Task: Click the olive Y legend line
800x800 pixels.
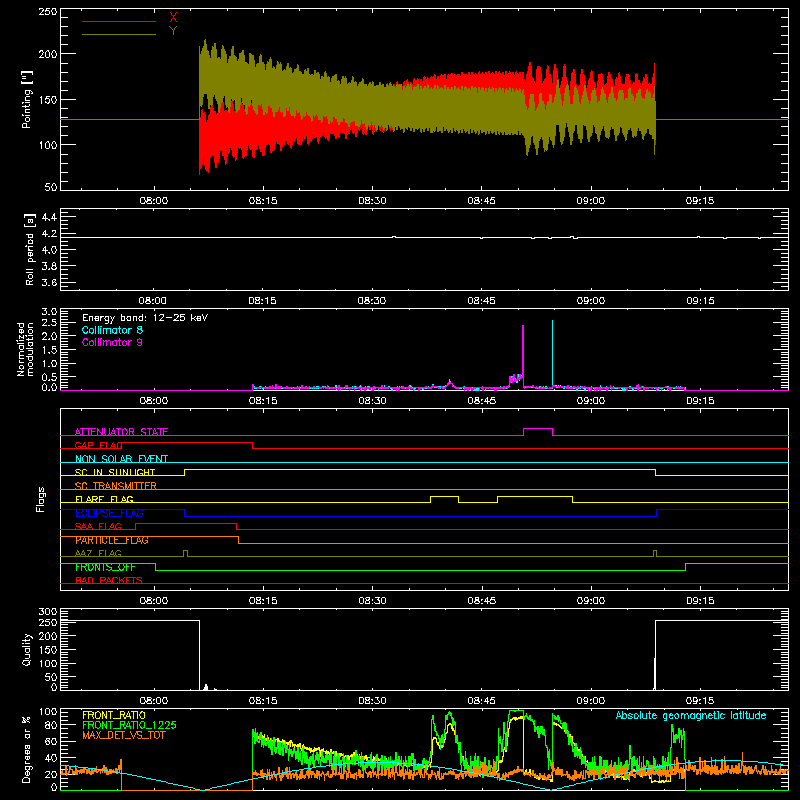Action: [x=119, y=34]
